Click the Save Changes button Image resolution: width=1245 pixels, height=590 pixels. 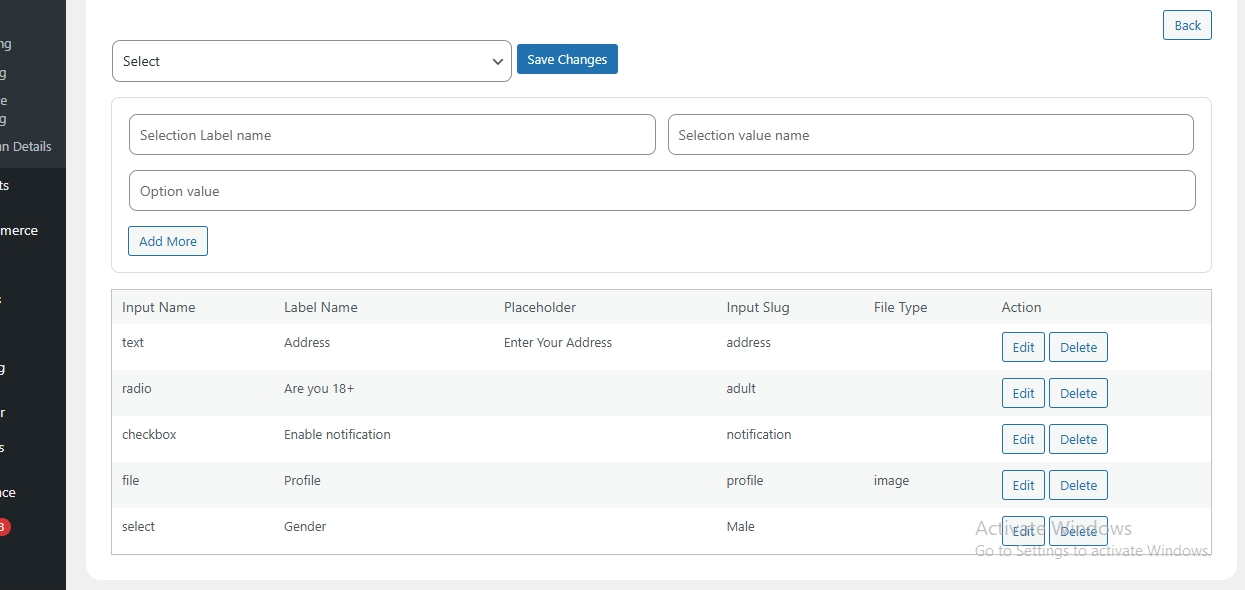tap(567, 59)
